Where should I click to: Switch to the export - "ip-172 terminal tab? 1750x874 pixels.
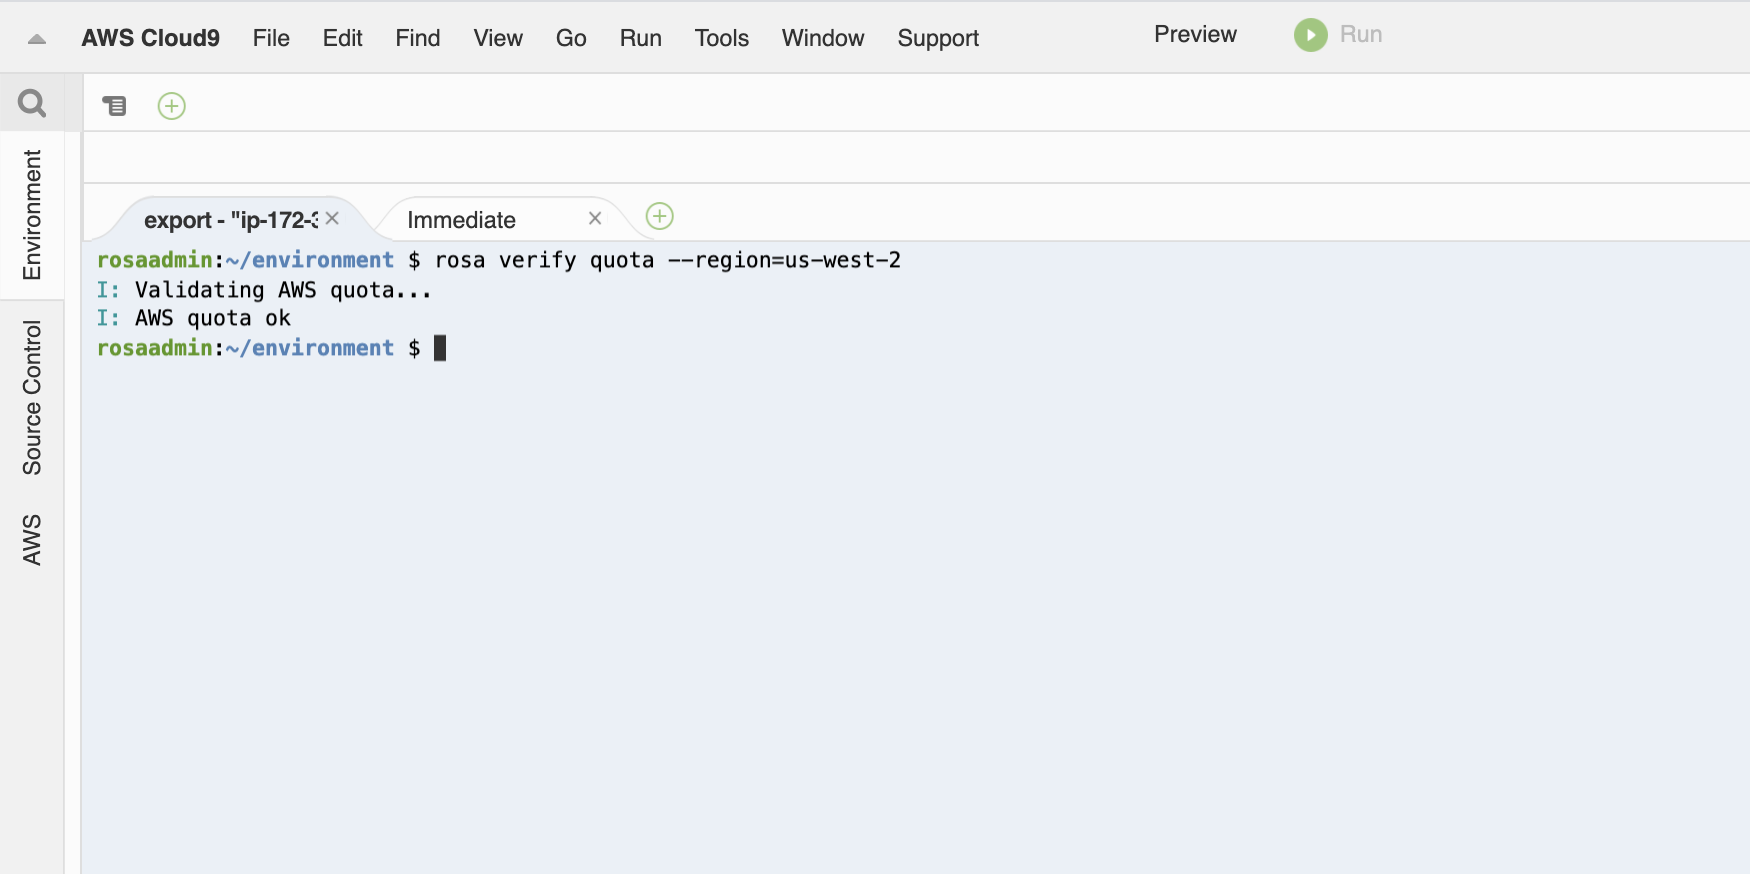coord(231,220)
